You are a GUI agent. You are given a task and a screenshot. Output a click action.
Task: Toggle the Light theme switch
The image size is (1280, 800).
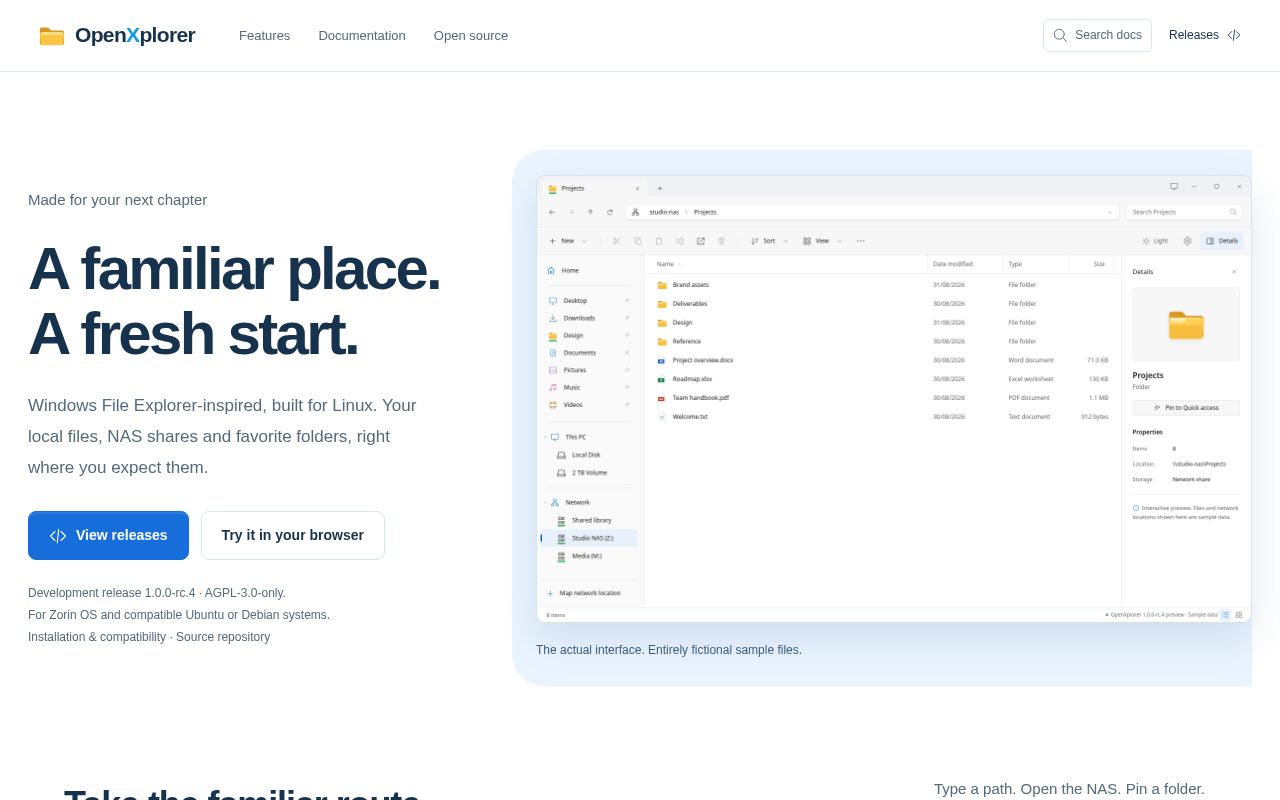click(x=1155, y=241)
